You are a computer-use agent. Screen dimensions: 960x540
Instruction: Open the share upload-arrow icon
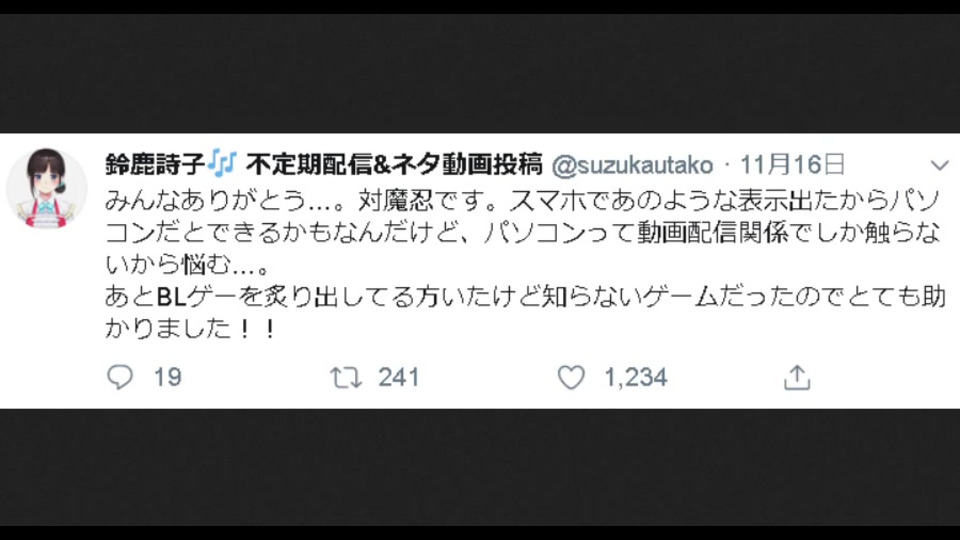[797, 377]
